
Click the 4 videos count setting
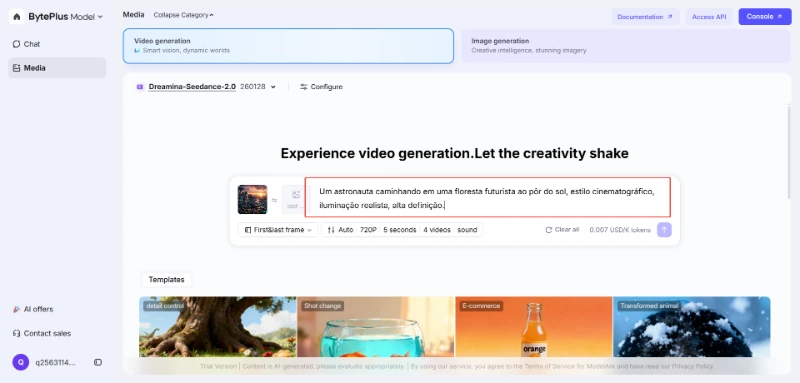point(437,230)
